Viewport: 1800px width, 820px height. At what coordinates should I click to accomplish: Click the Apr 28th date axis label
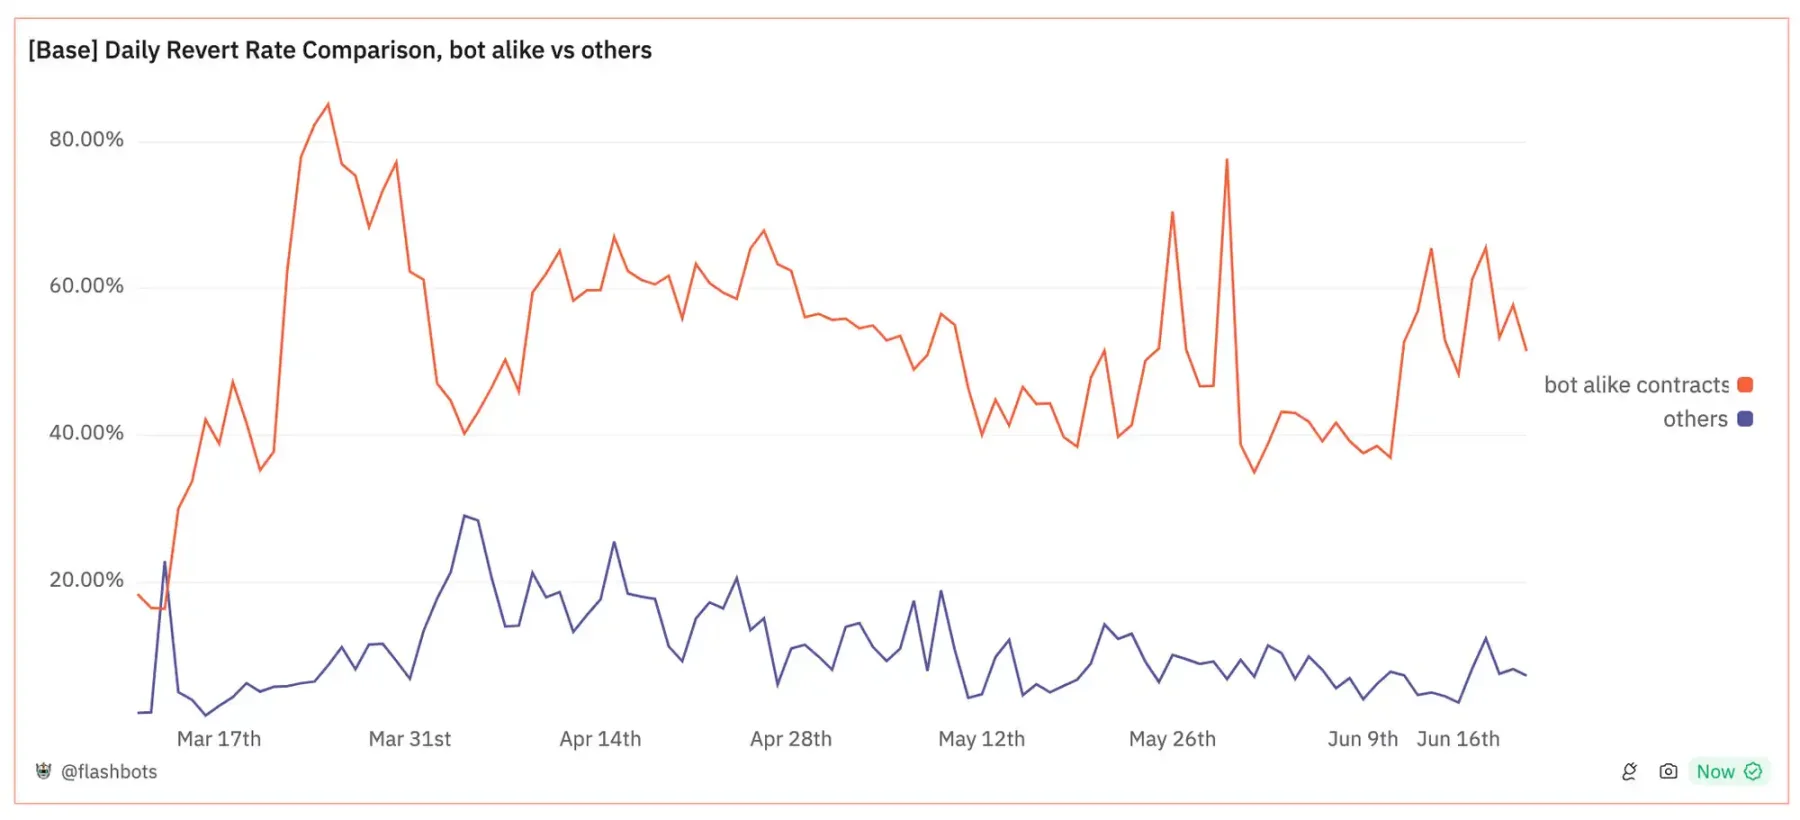point(791,739)
